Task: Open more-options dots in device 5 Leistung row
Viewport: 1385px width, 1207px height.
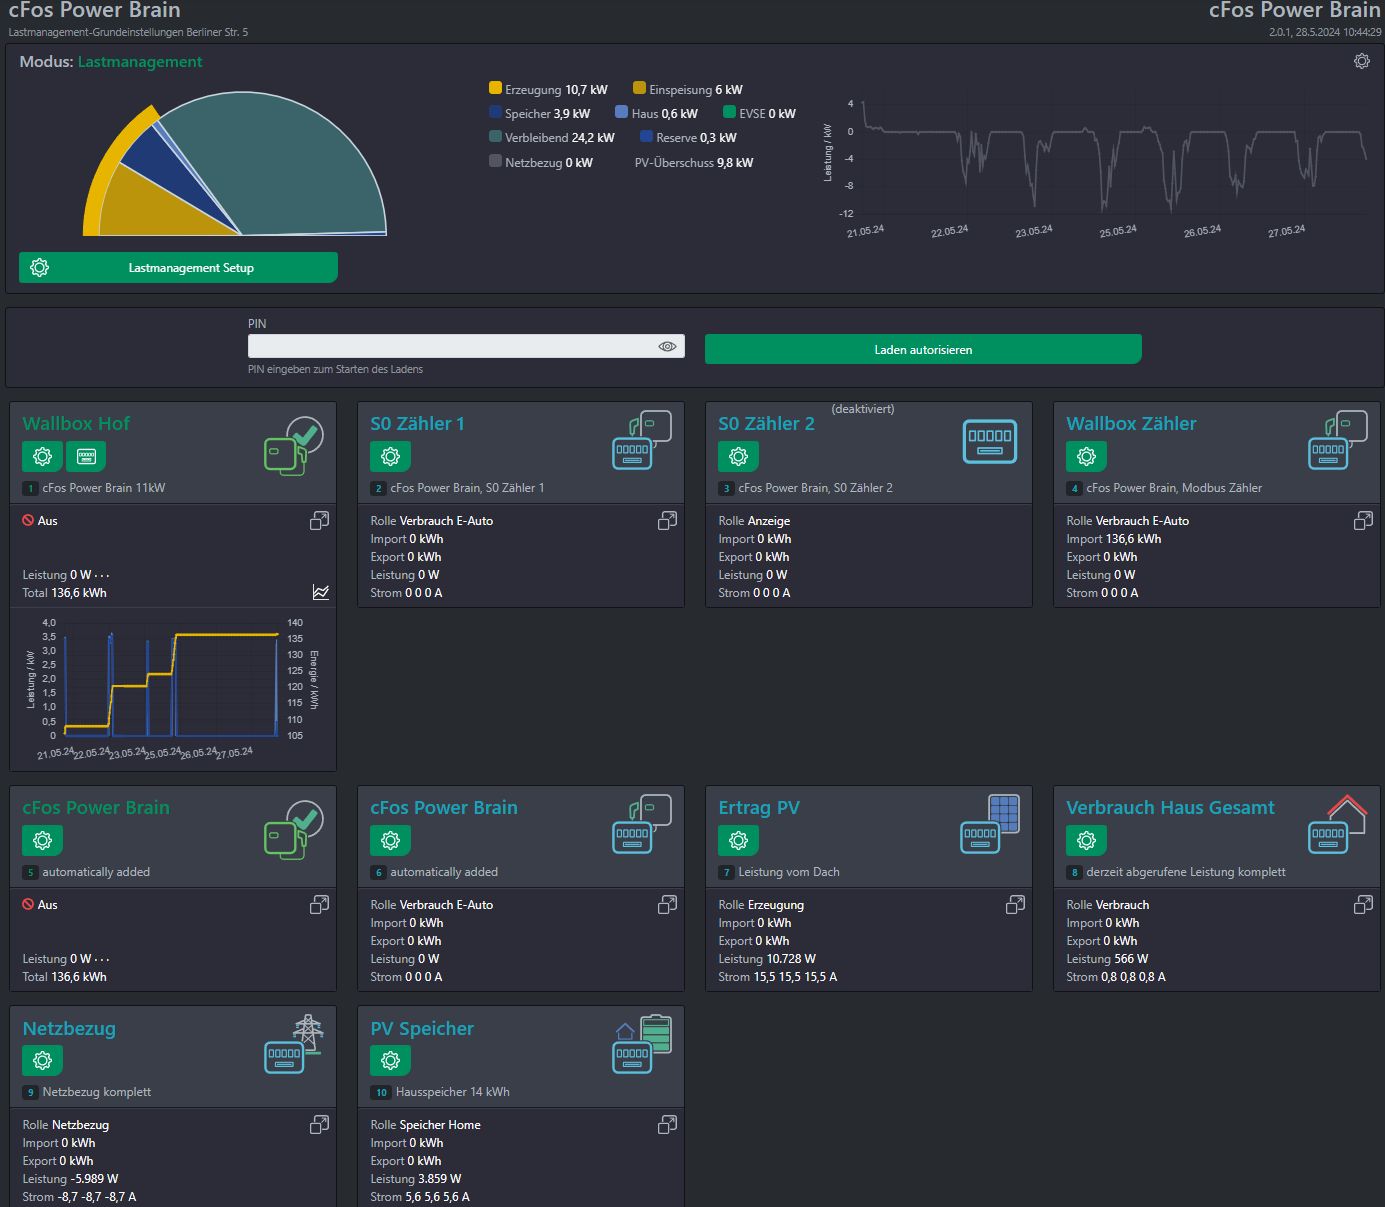Action: [x=102, y=959]
